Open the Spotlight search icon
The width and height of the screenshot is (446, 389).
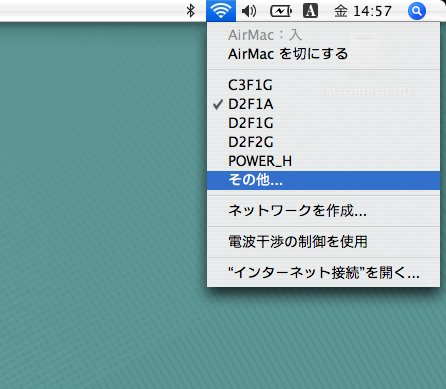point(417,11)
